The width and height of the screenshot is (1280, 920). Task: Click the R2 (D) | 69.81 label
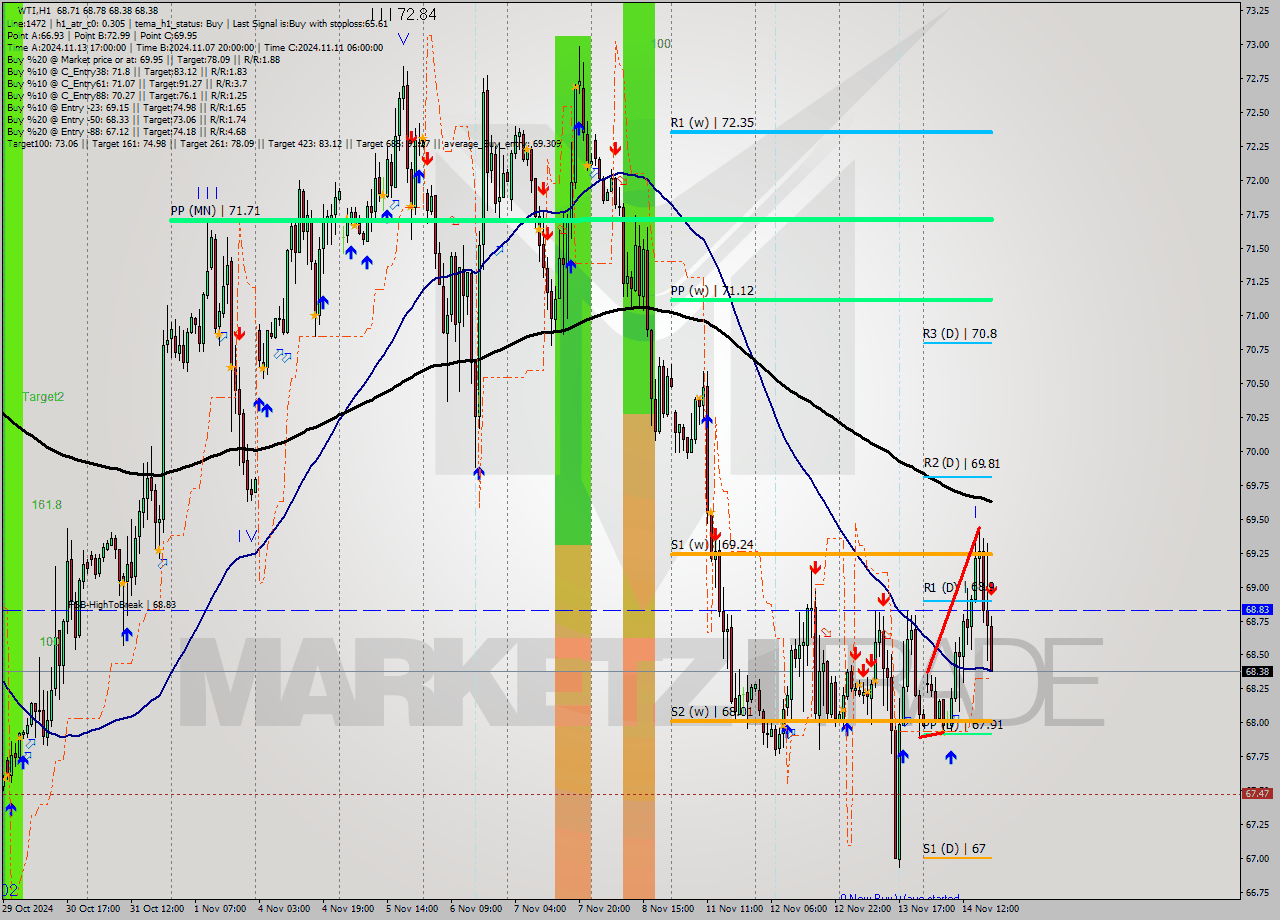(961, 463)
